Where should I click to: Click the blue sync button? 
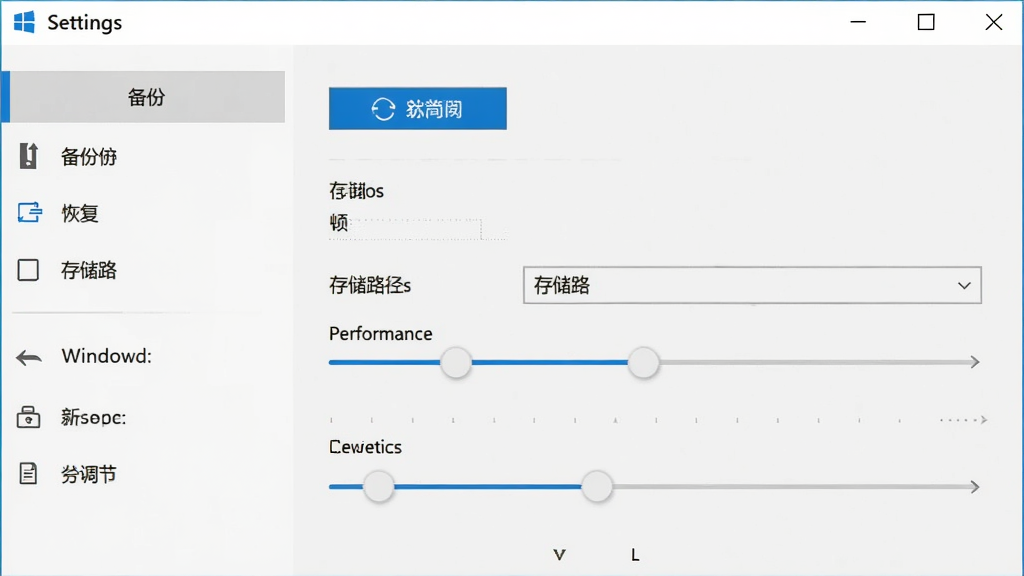tap(418, 108)
